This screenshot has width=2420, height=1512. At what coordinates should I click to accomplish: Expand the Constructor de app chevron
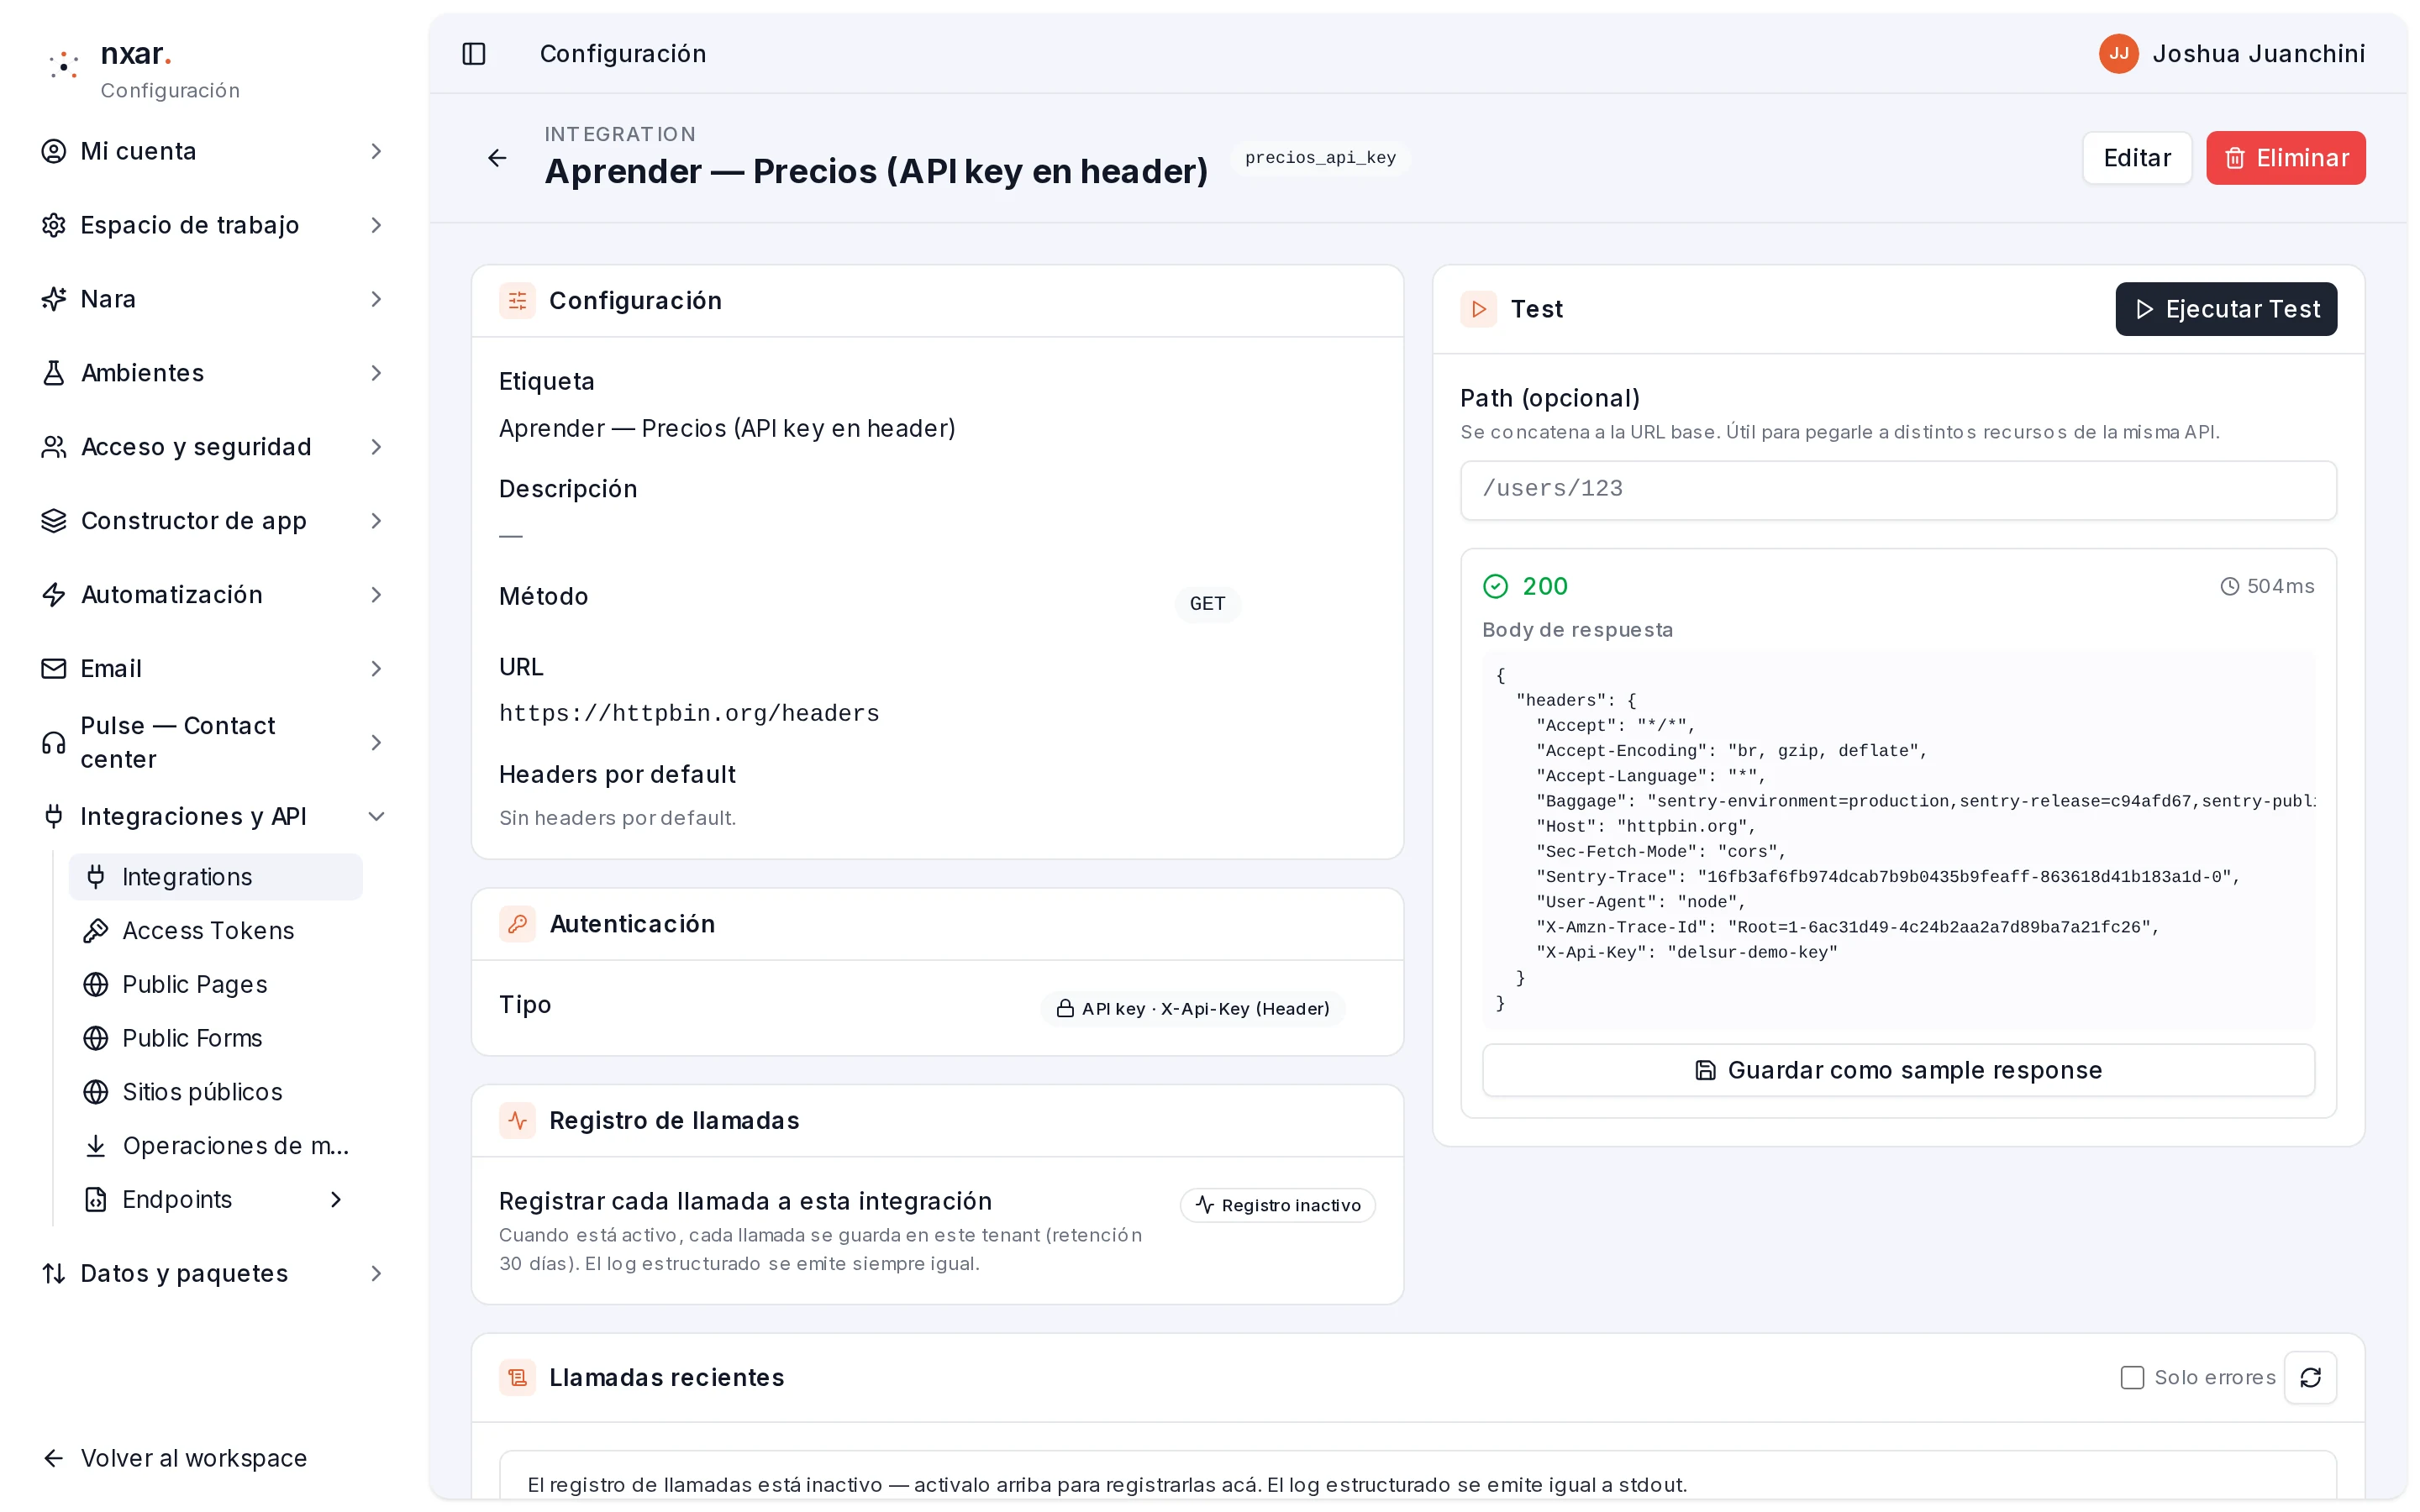377,521
